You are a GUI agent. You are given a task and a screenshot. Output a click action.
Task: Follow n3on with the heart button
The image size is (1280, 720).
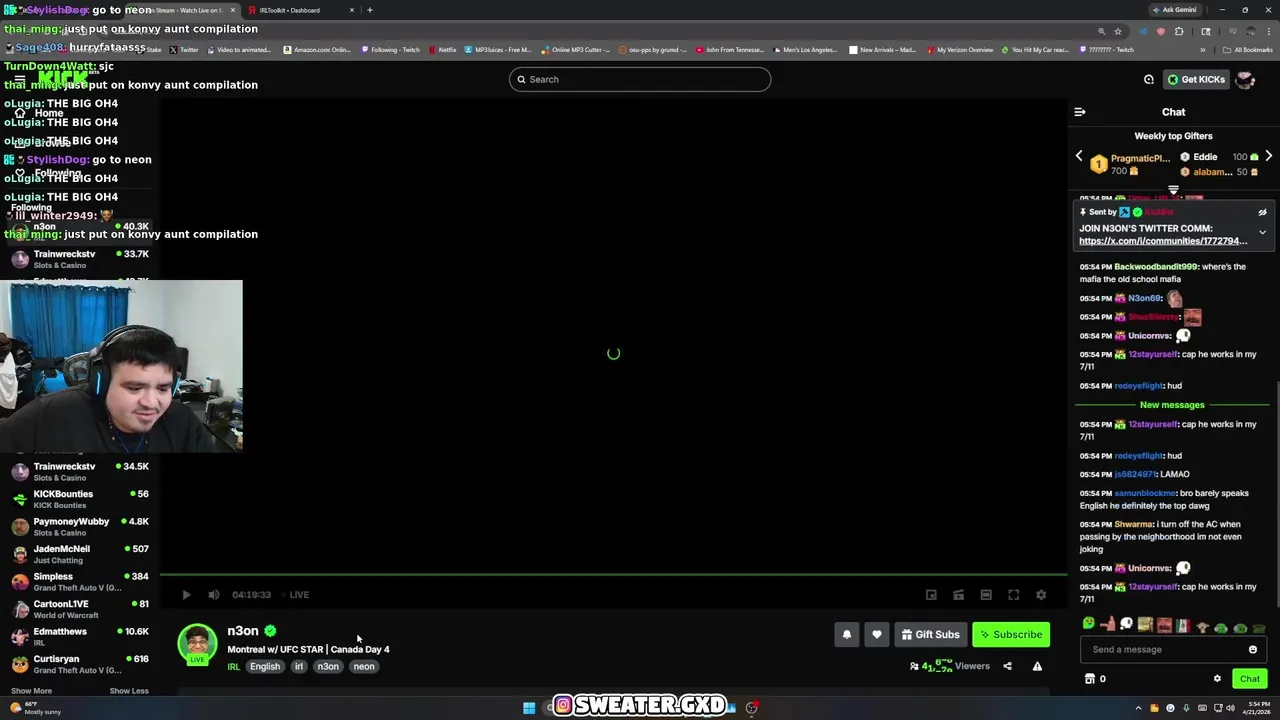[x=877, y=634]
